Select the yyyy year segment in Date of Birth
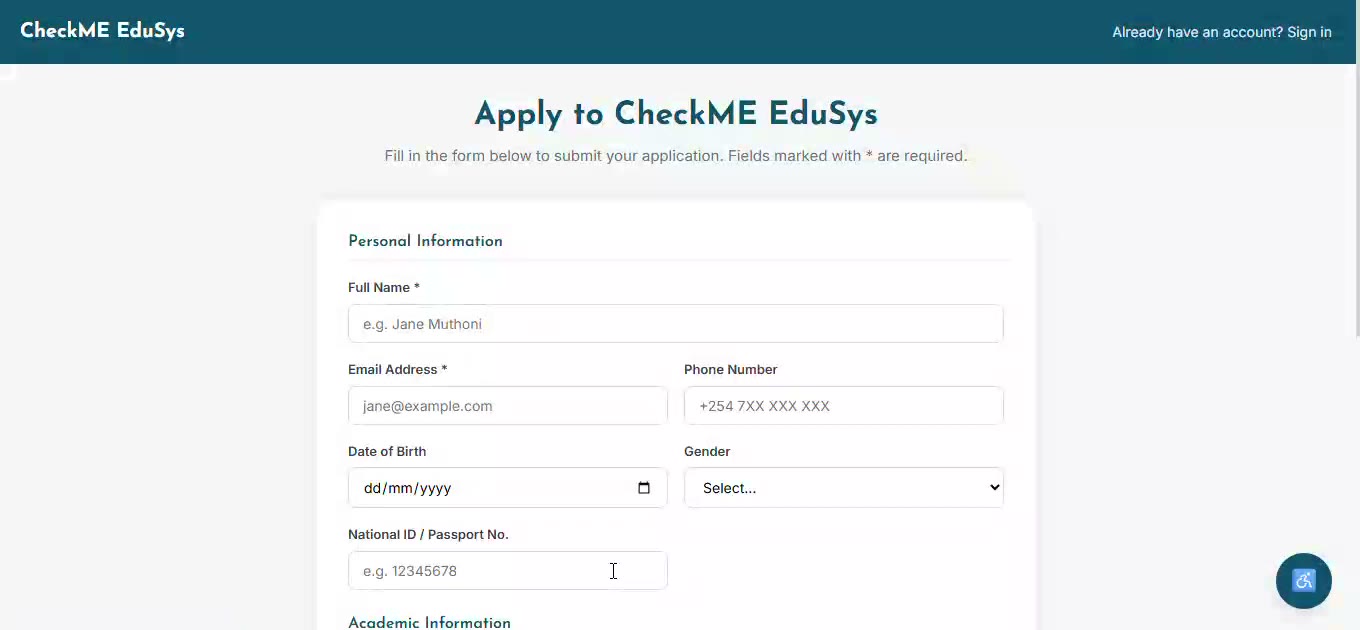Viewport: 1360px width, 630px height. (436, 488)
